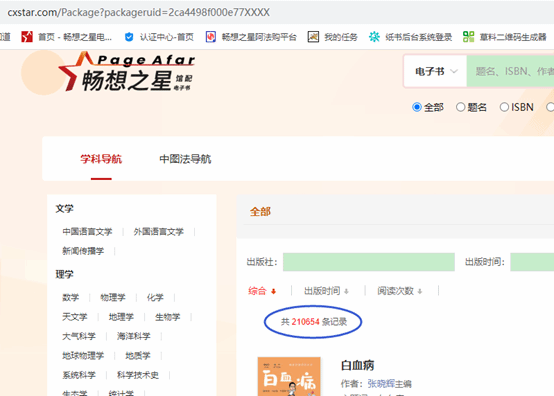This screenshot has height=396, width=554.
Task: Click the browser address bar URL
Action: (138, 12)
